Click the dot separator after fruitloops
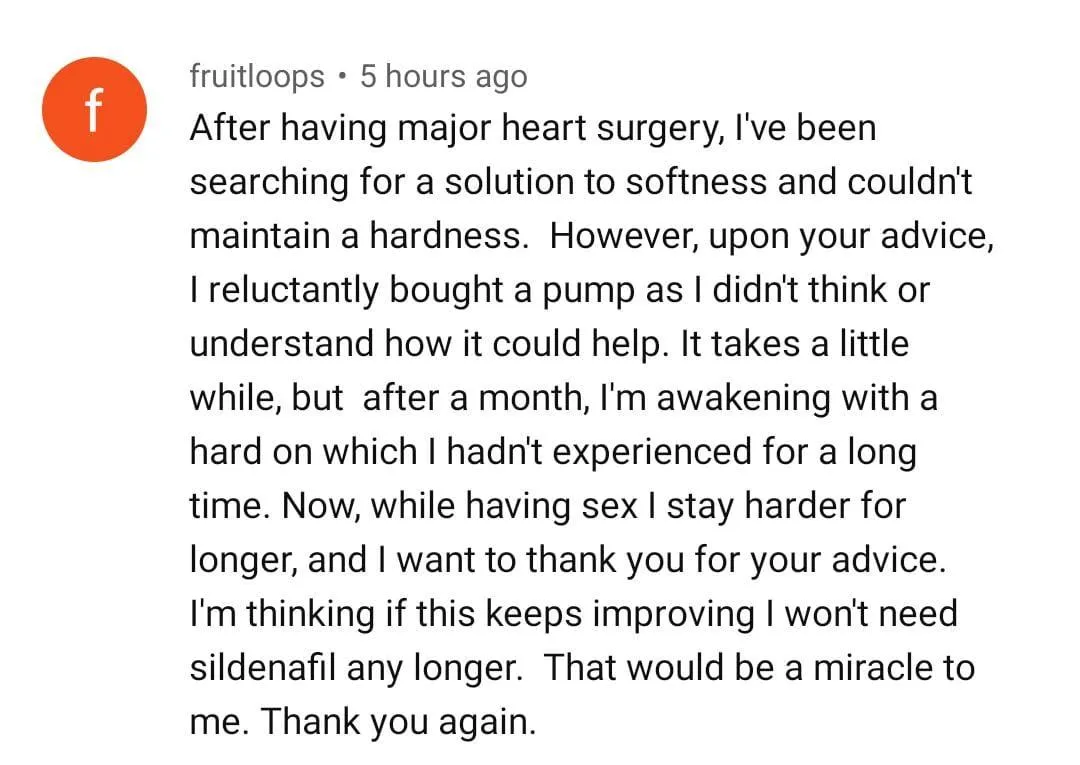Screen dimensions: 1080x765 [x=342, y=77]
